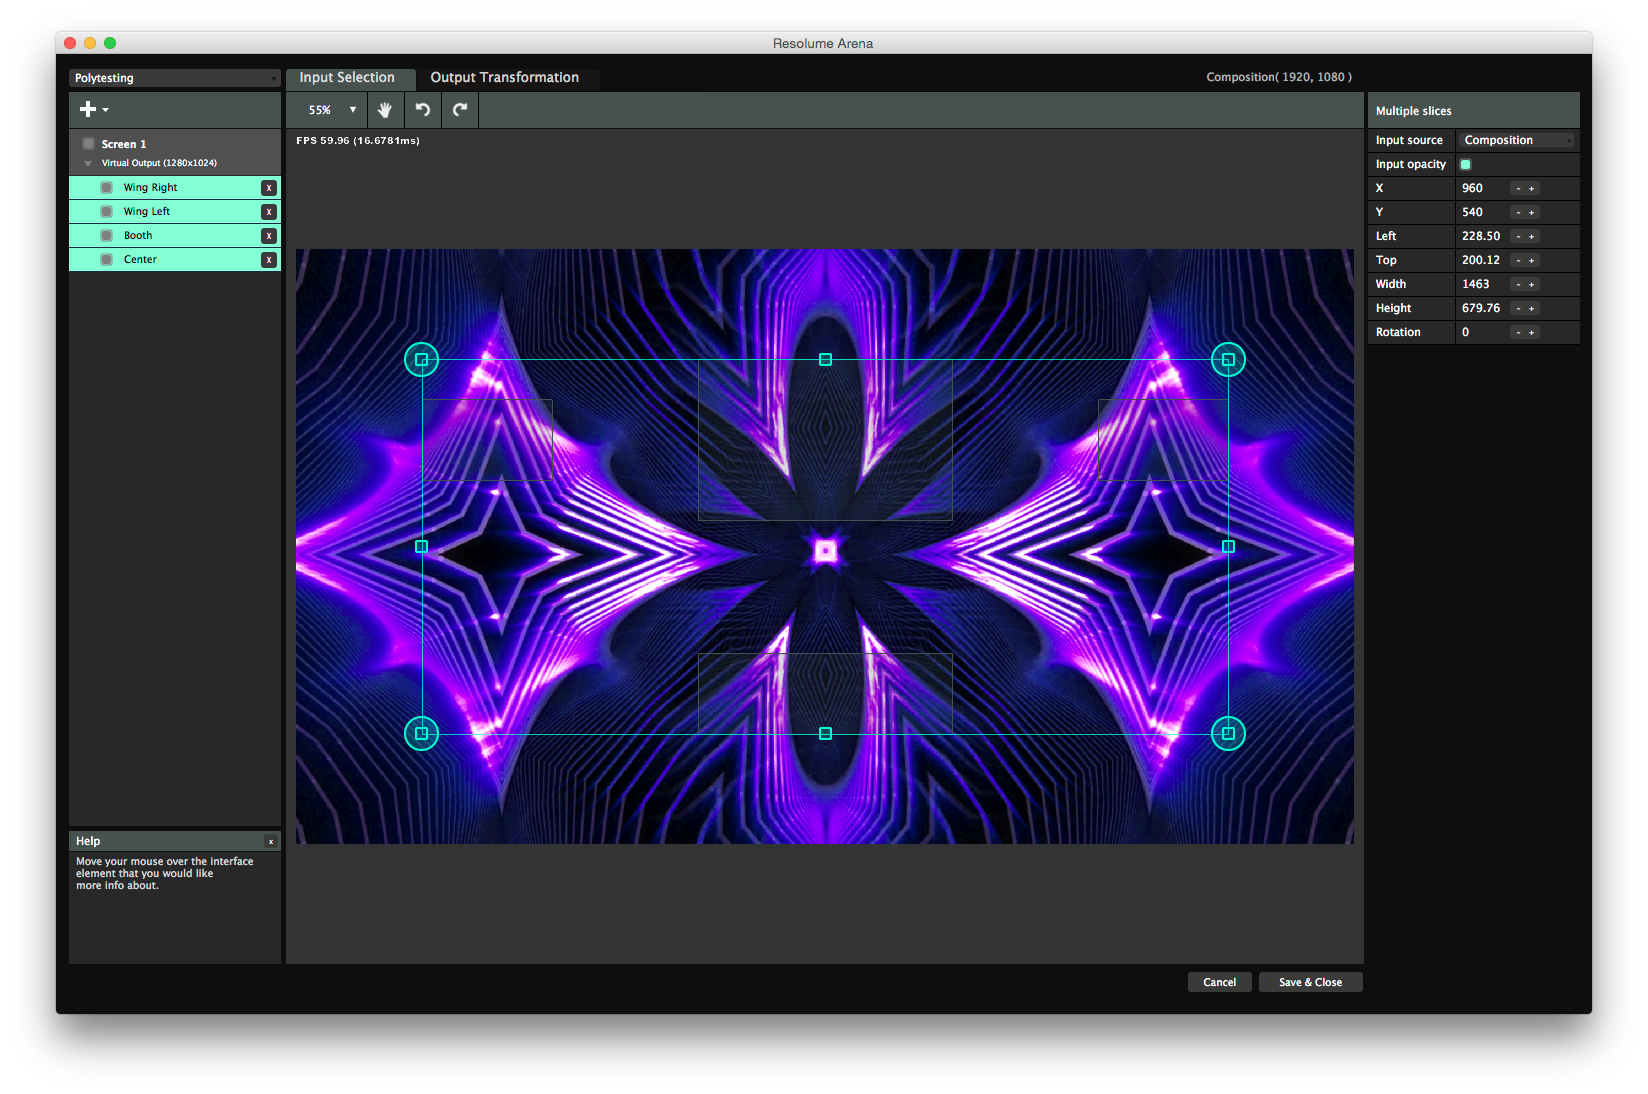Open the 55% zoom level dropdown
1648x1094 pixels.
(332, 110)
